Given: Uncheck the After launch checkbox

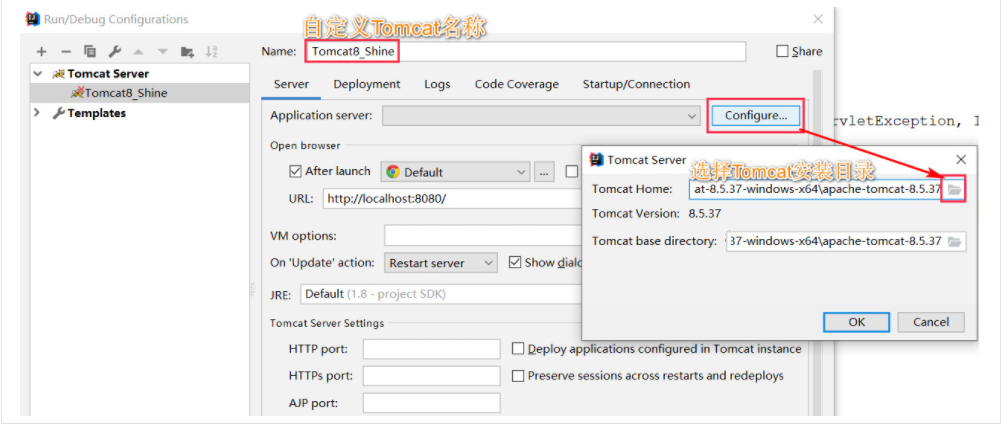Looking at the screenshot, I should [296, 171].
